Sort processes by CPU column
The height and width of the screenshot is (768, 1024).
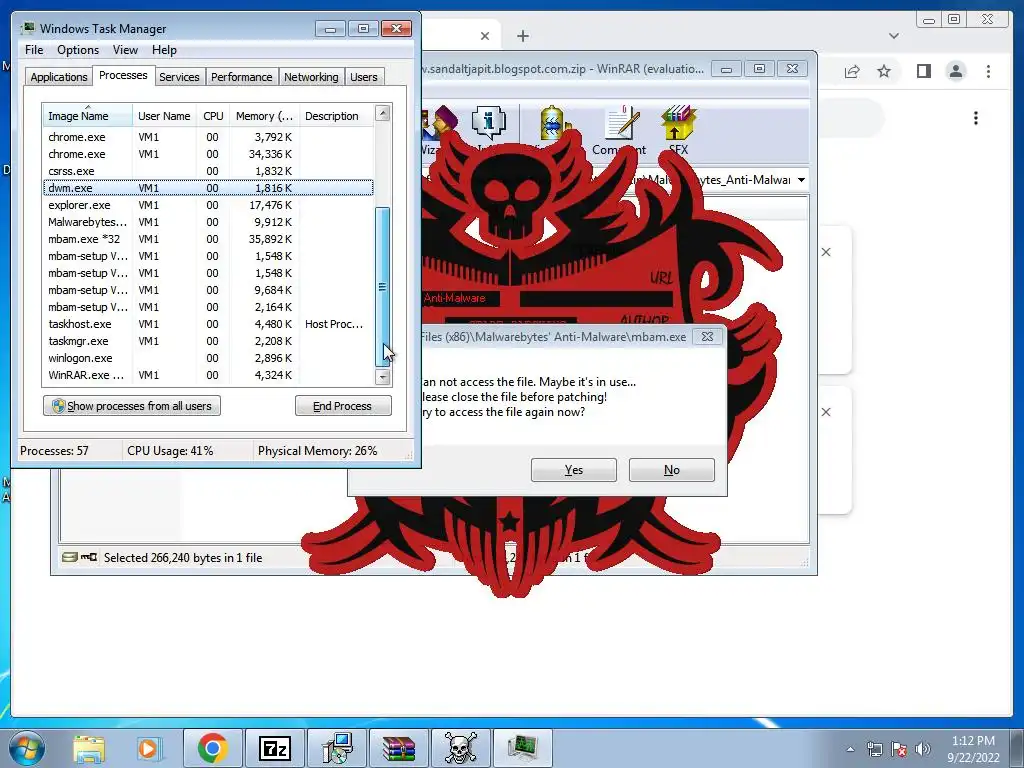pos(213,116)
